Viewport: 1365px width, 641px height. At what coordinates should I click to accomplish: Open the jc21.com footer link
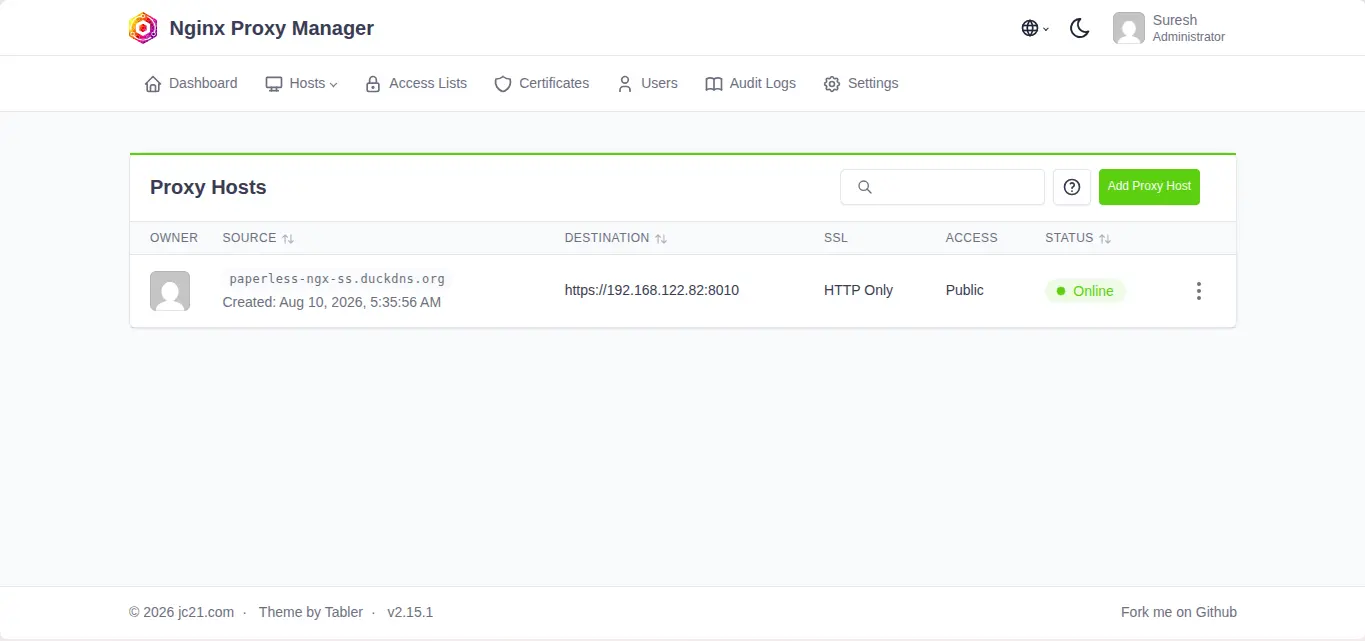(206, 612)
